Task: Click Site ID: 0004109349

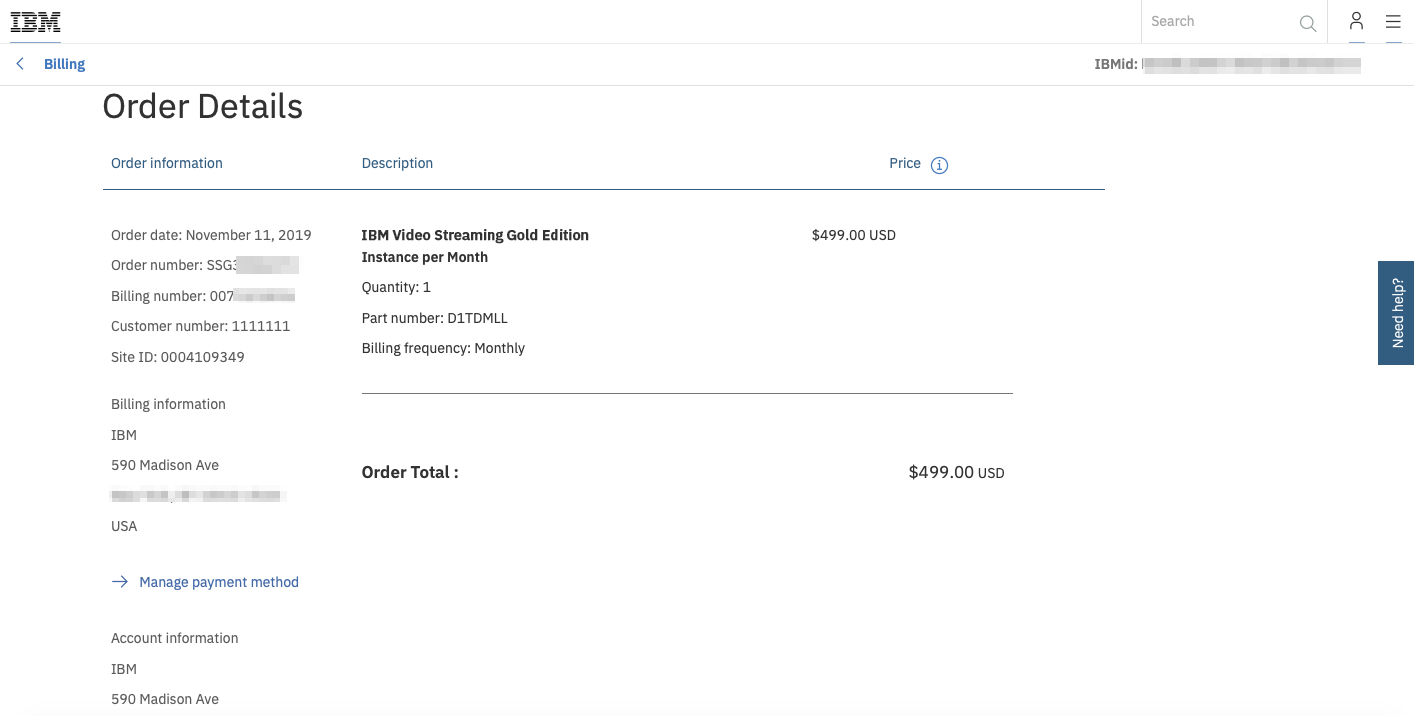Action: click(178, 357)
